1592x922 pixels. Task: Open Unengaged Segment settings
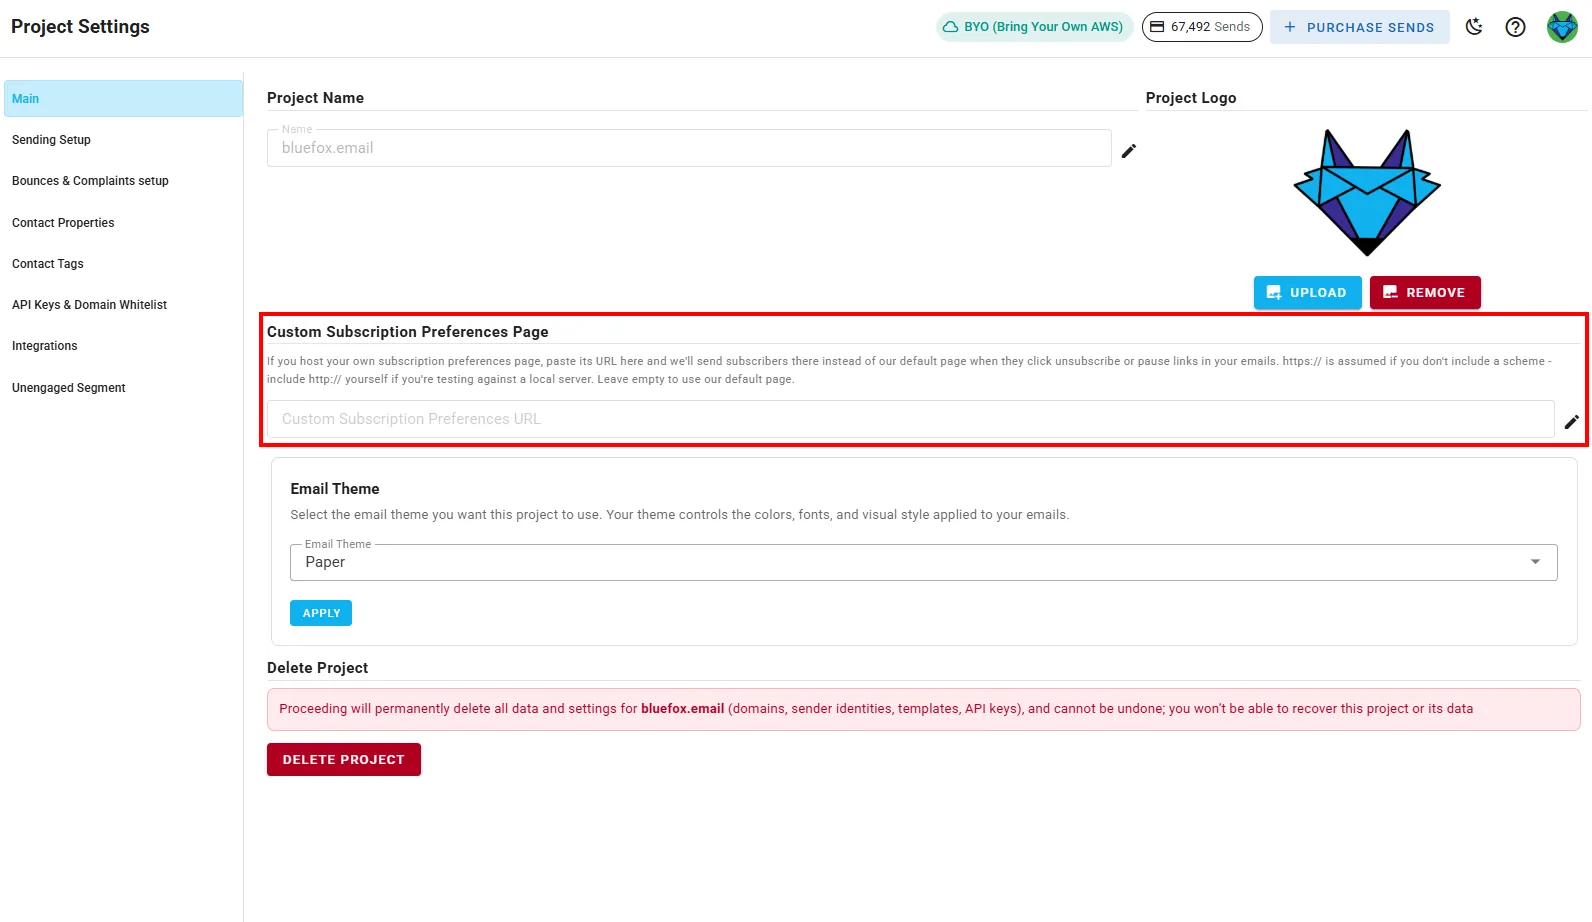(x=123, y=388)
